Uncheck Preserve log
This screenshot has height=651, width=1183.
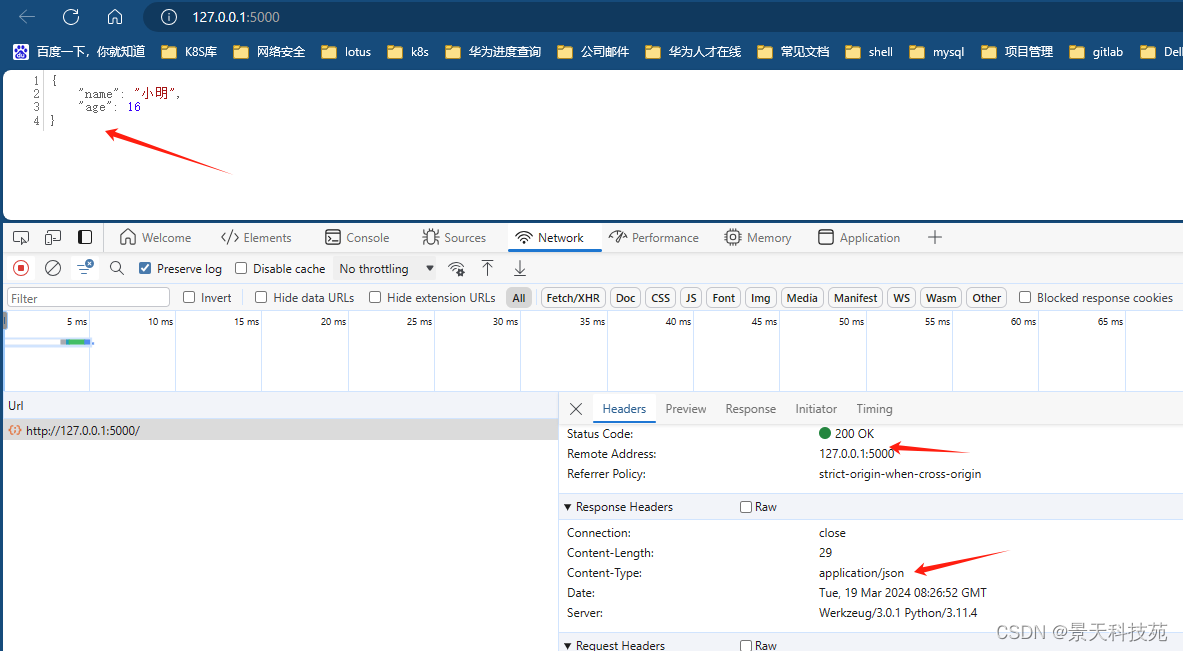coord(145,269)
